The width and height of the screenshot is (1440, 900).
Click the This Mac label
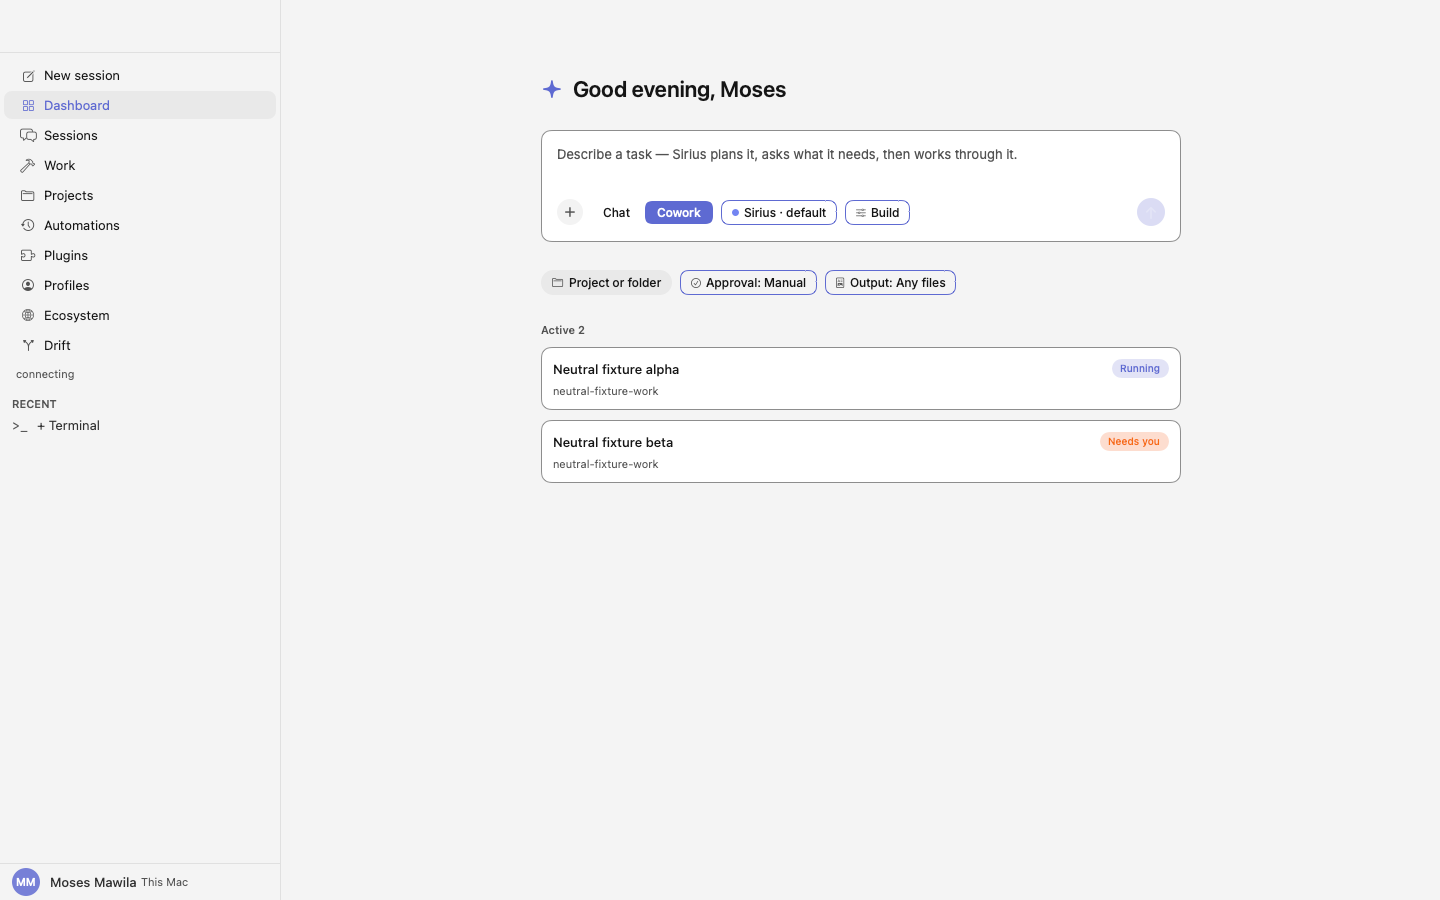[x=164, y=882]
